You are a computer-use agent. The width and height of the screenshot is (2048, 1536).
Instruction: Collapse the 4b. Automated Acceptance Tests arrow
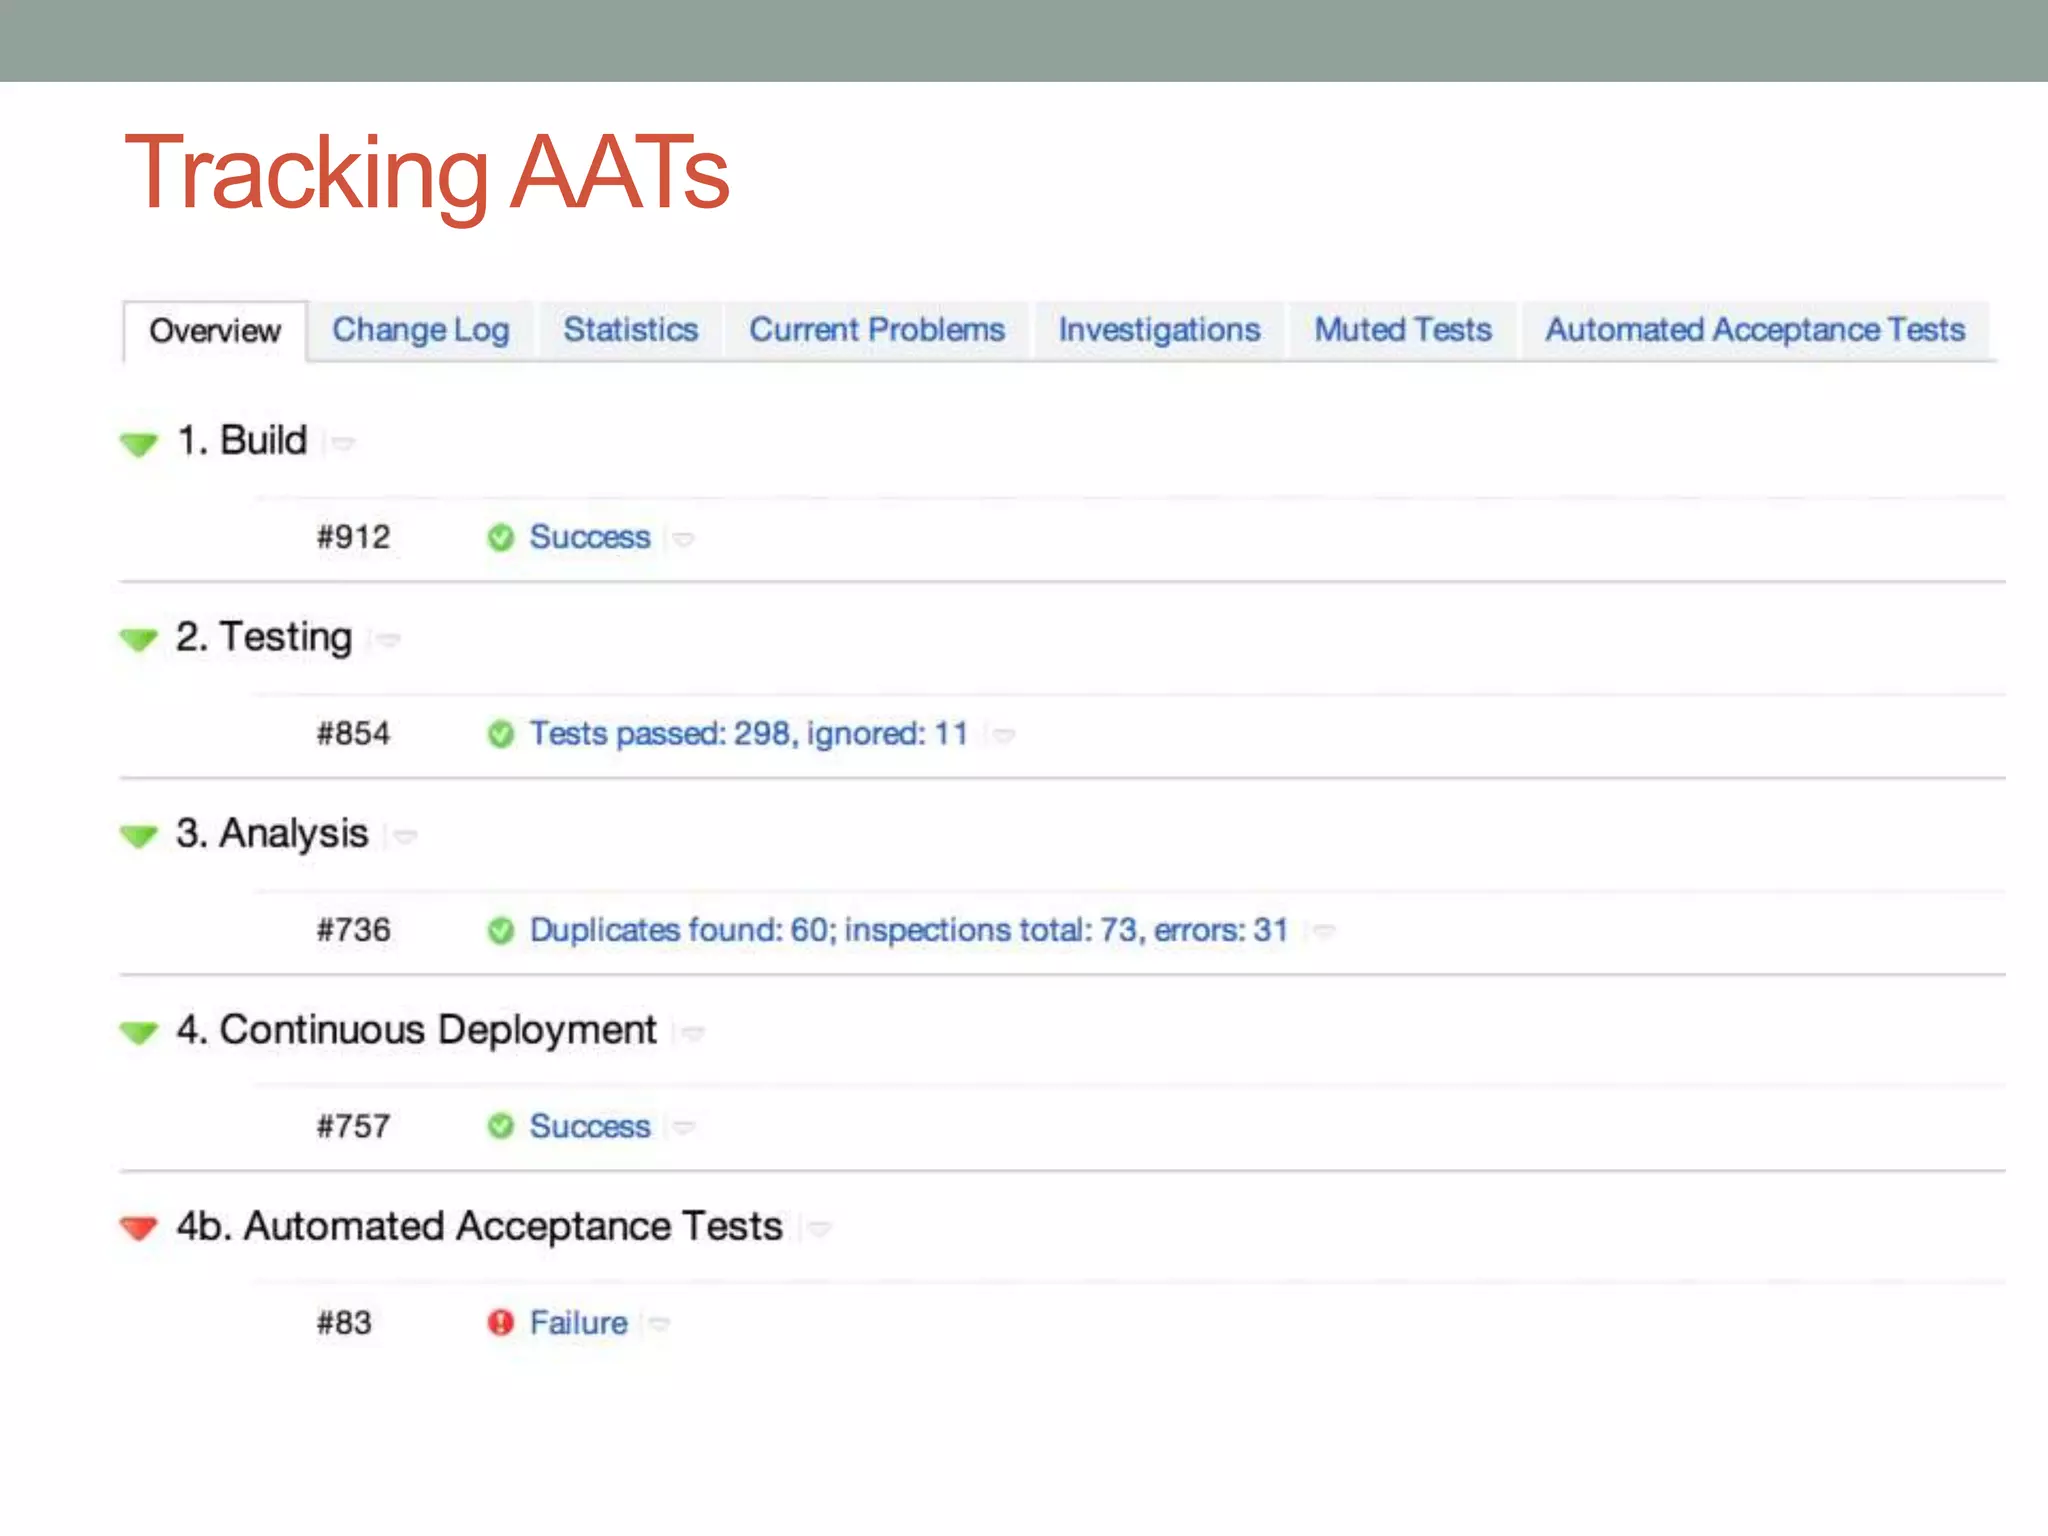139,1227
